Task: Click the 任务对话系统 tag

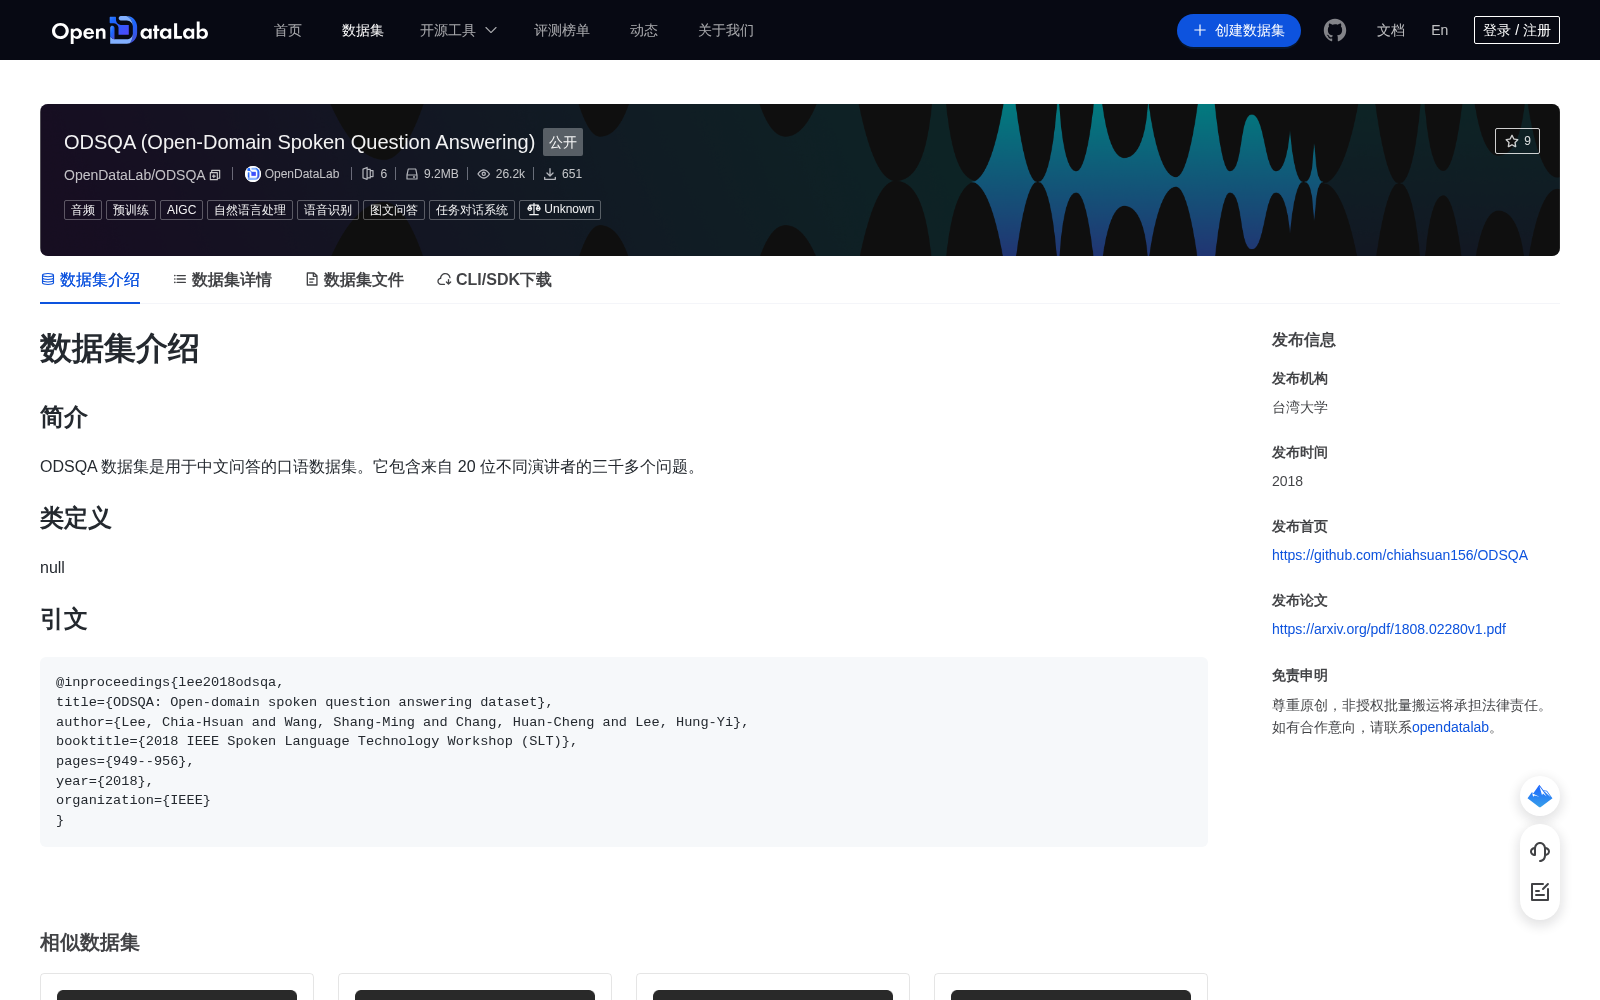Action: [x=472, y=210]
